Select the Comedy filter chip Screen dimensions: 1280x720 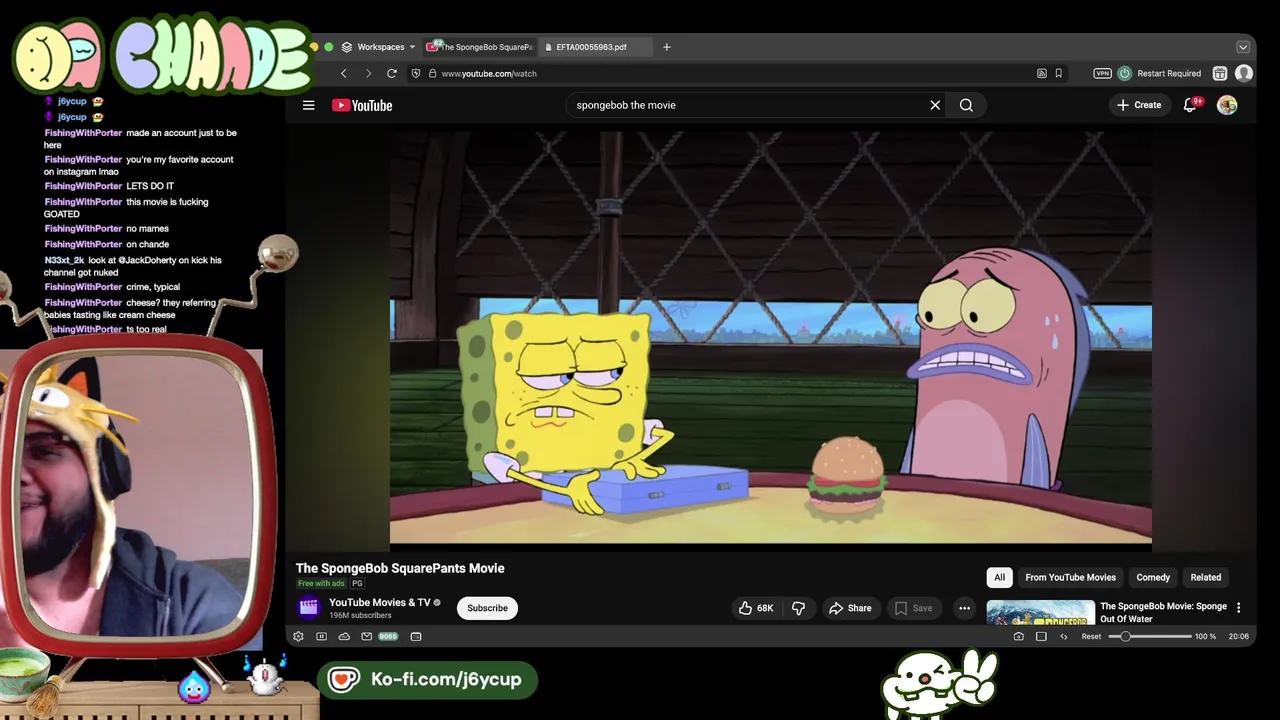click(1153, 577)
